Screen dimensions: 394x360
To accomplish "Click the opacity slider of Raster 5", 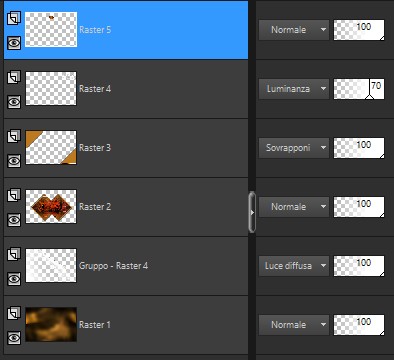I will pyautogui.click(x=359, y=30).
